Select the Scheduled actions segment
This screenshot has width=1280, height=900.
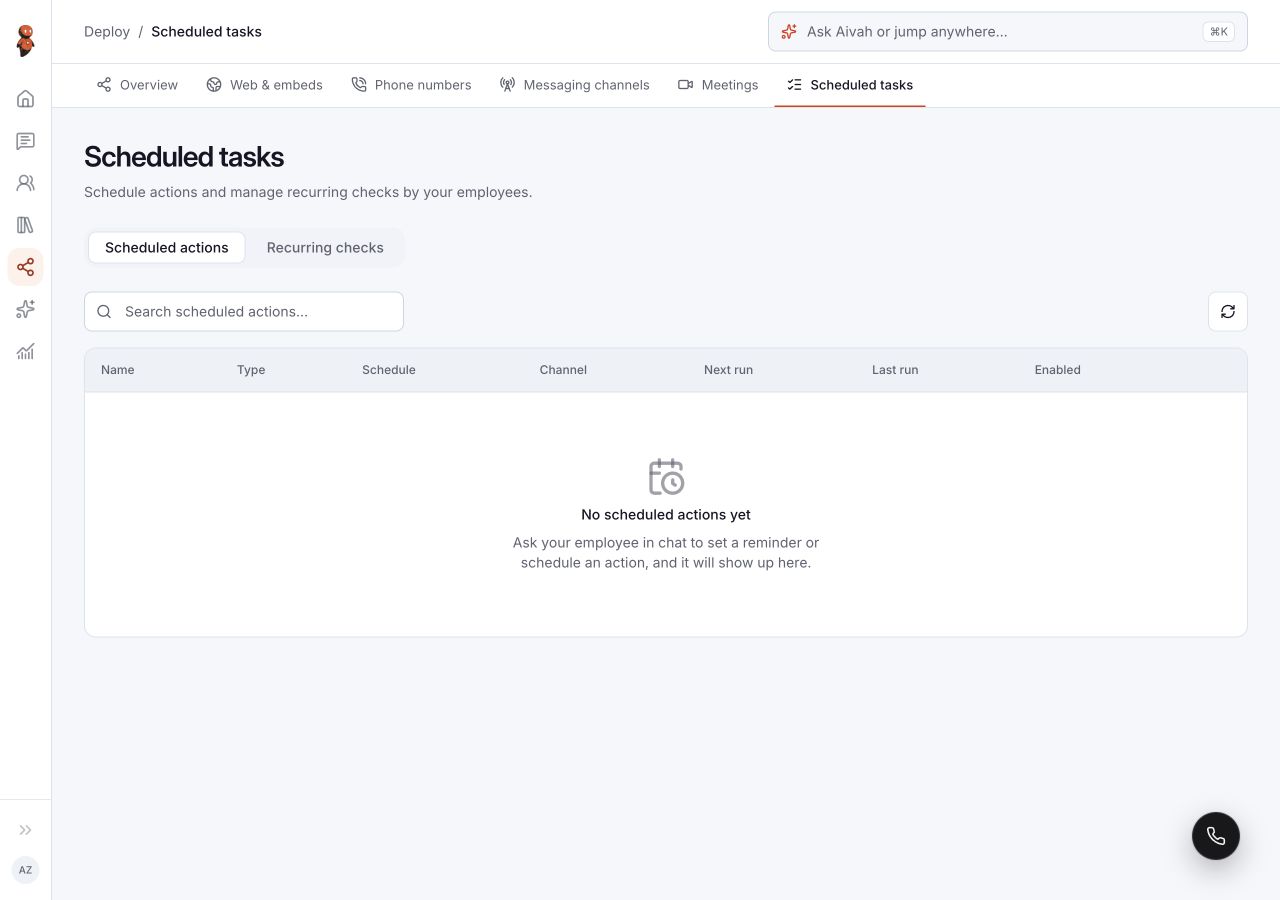[167, 248]
